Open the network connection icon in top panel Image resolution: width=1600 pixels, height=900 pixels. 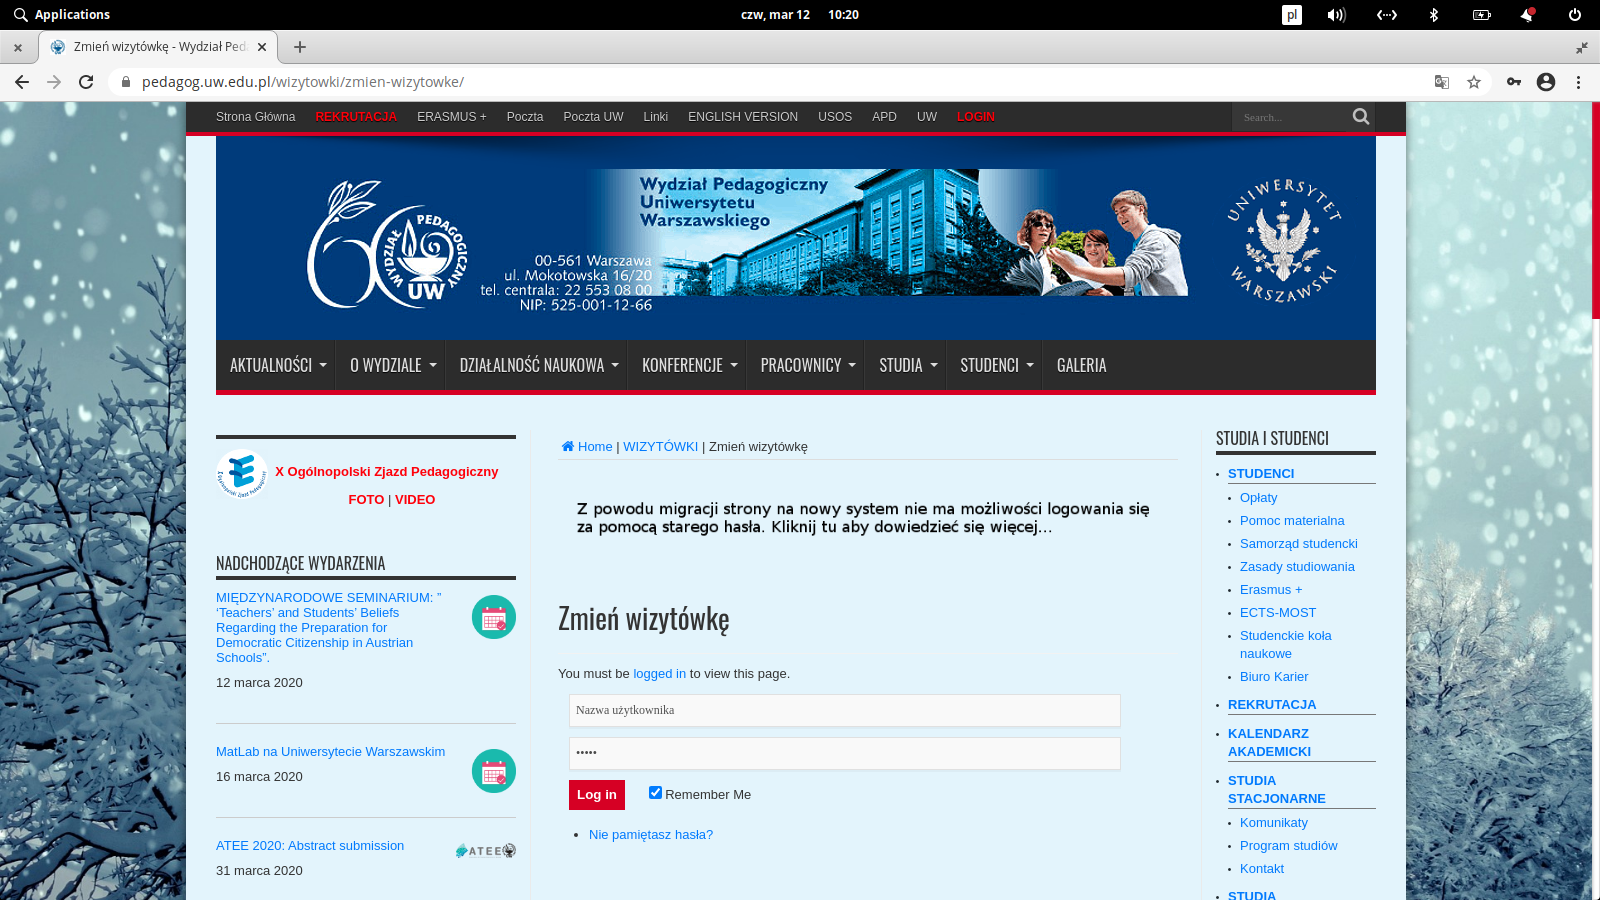point(1387,15)
